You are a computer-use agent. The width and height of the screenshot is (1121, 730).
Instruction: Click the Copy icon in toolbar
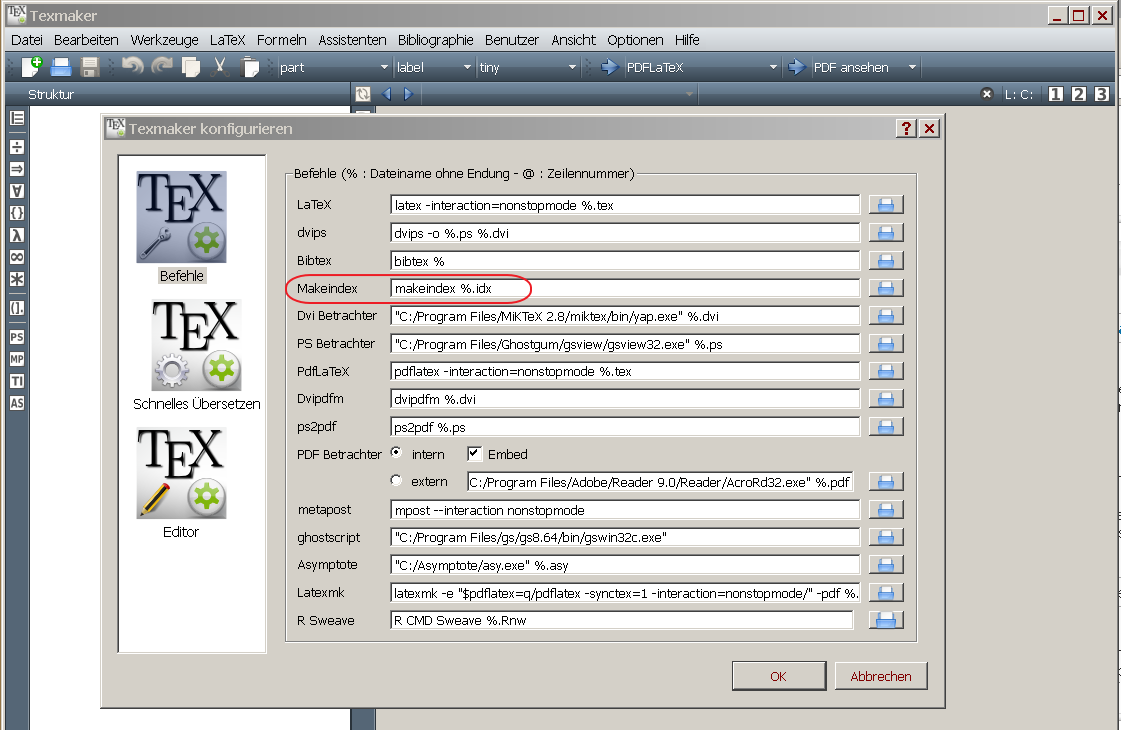[191, 67]
